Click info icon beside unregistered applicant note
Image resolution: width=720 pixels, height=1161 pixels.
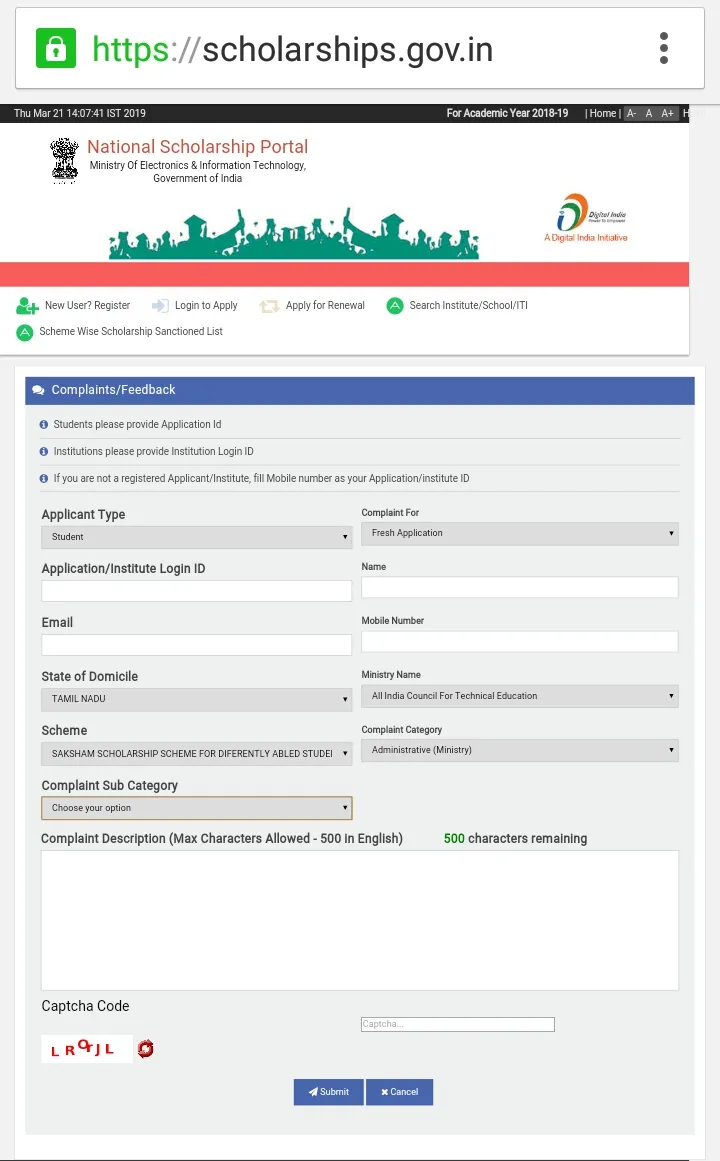point(44,479)
